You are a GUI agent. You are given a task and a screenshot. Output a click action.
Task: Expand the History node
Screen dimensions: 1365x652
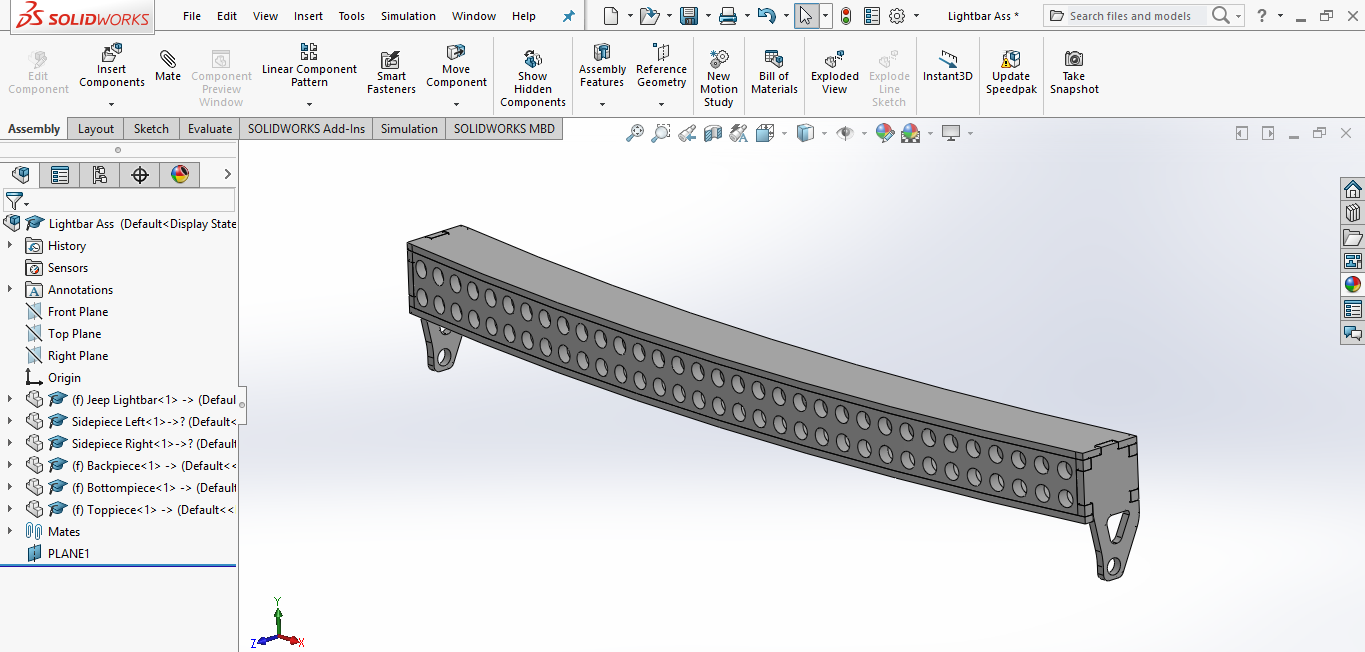10,245
